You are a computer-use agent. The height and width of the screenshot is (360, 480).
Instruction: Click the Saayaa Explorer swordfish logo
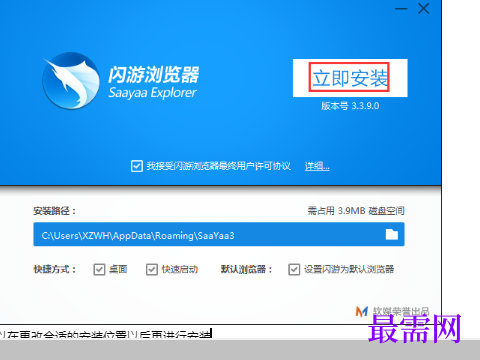(71, 81)
